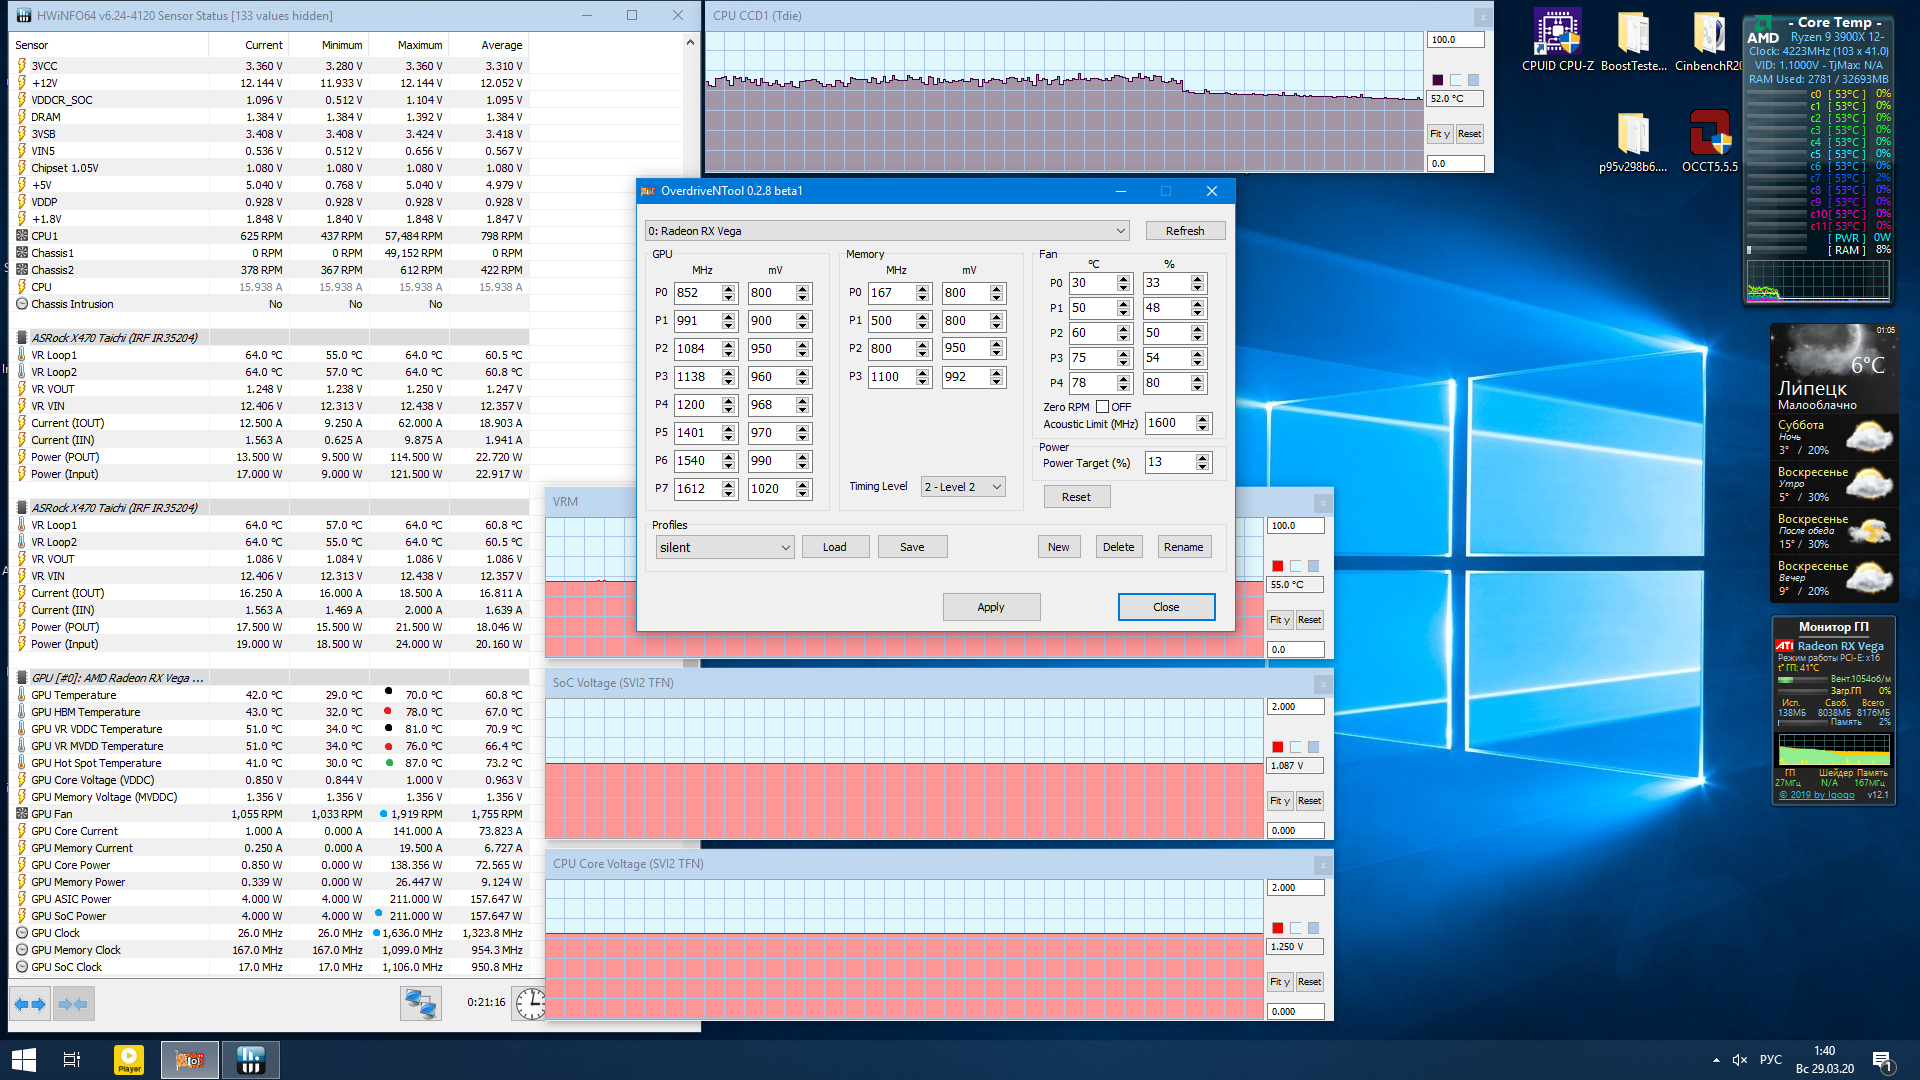Click the collapse columns arrows icon in HWiNFO
The image size is (1920, 1080).
(x=72, y=1003)
